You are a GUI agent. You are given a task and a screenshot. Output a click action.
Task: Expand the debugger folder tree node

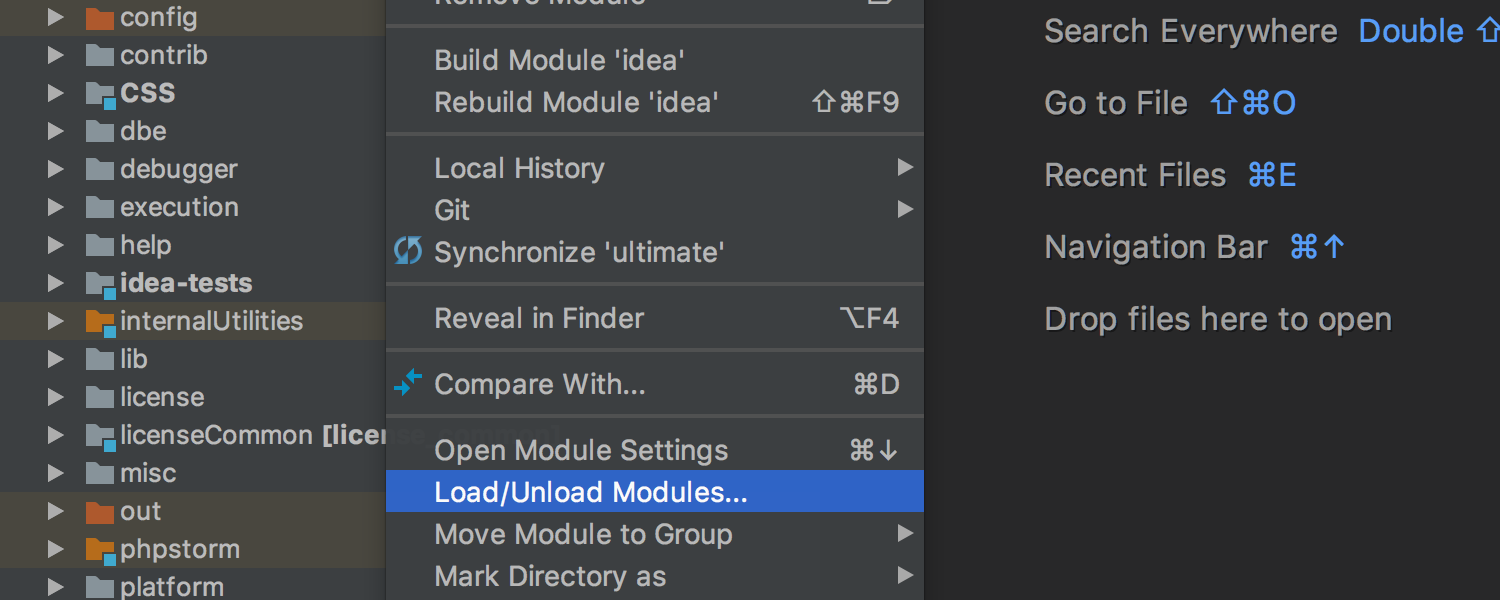point(56,170)
